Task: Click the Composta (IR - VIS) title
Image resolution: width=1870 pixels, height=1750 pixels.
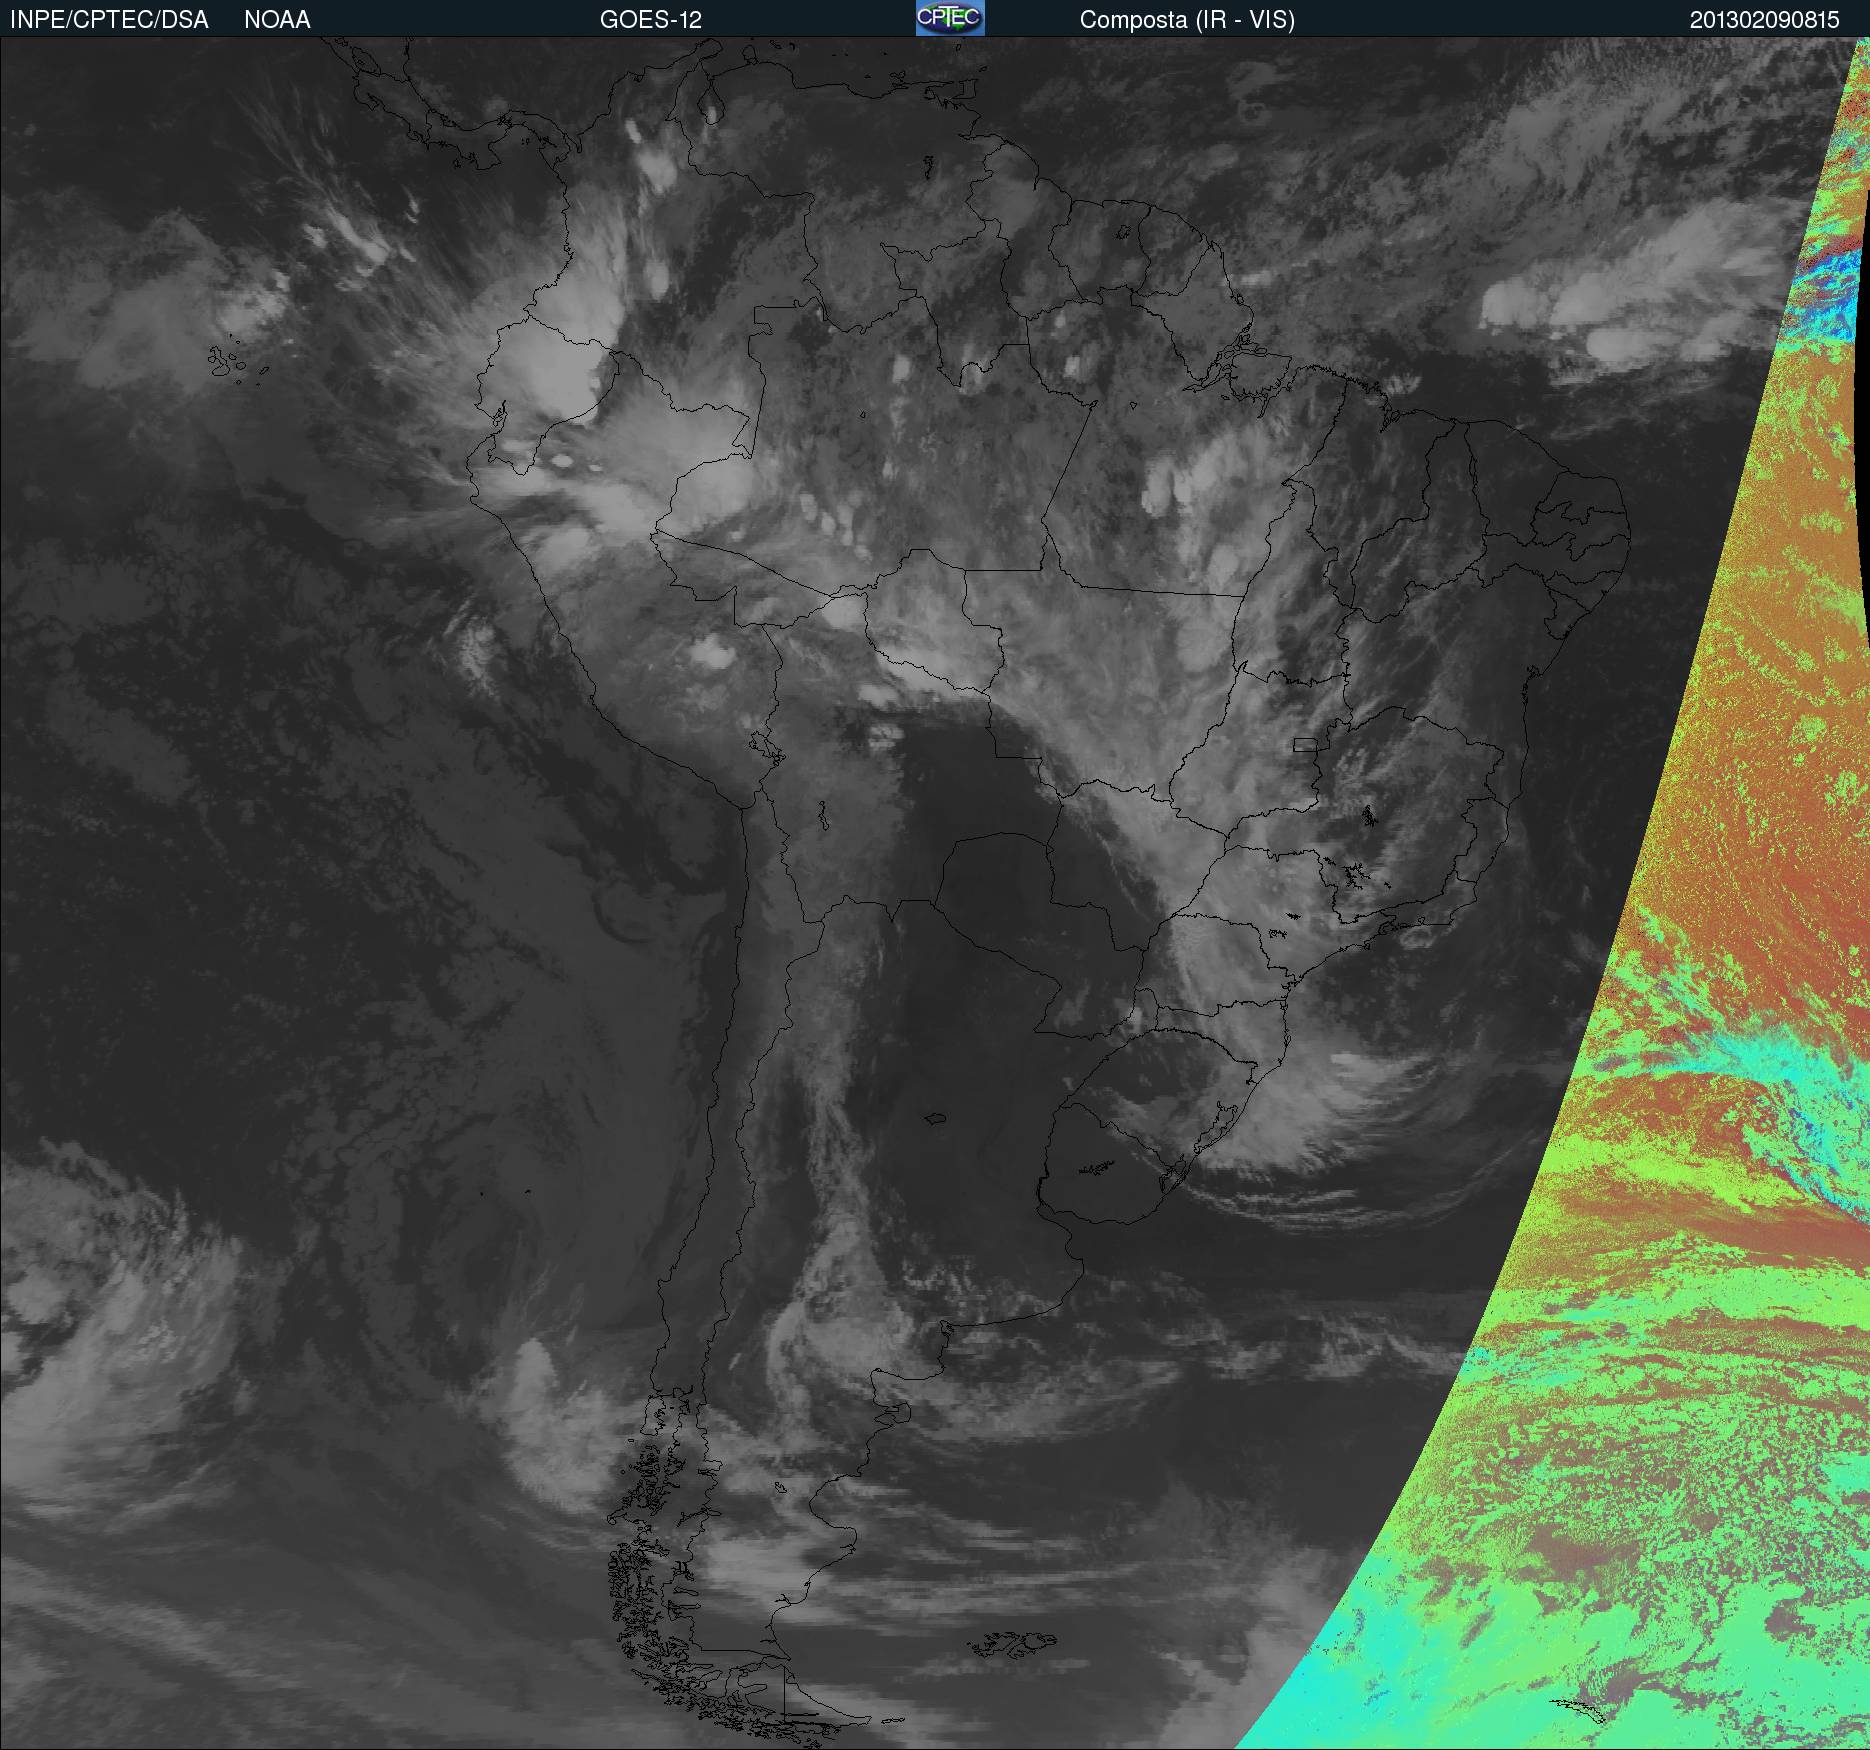Action: coord(1187,20)
